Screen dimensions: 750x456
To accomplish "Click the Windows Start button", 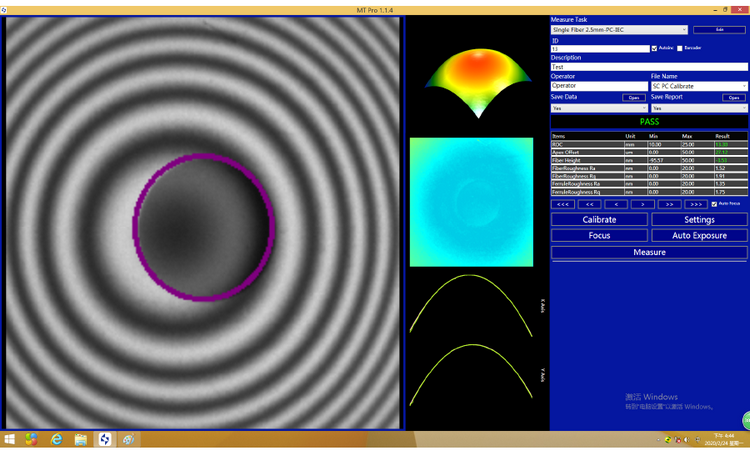I will coord(10,440).
